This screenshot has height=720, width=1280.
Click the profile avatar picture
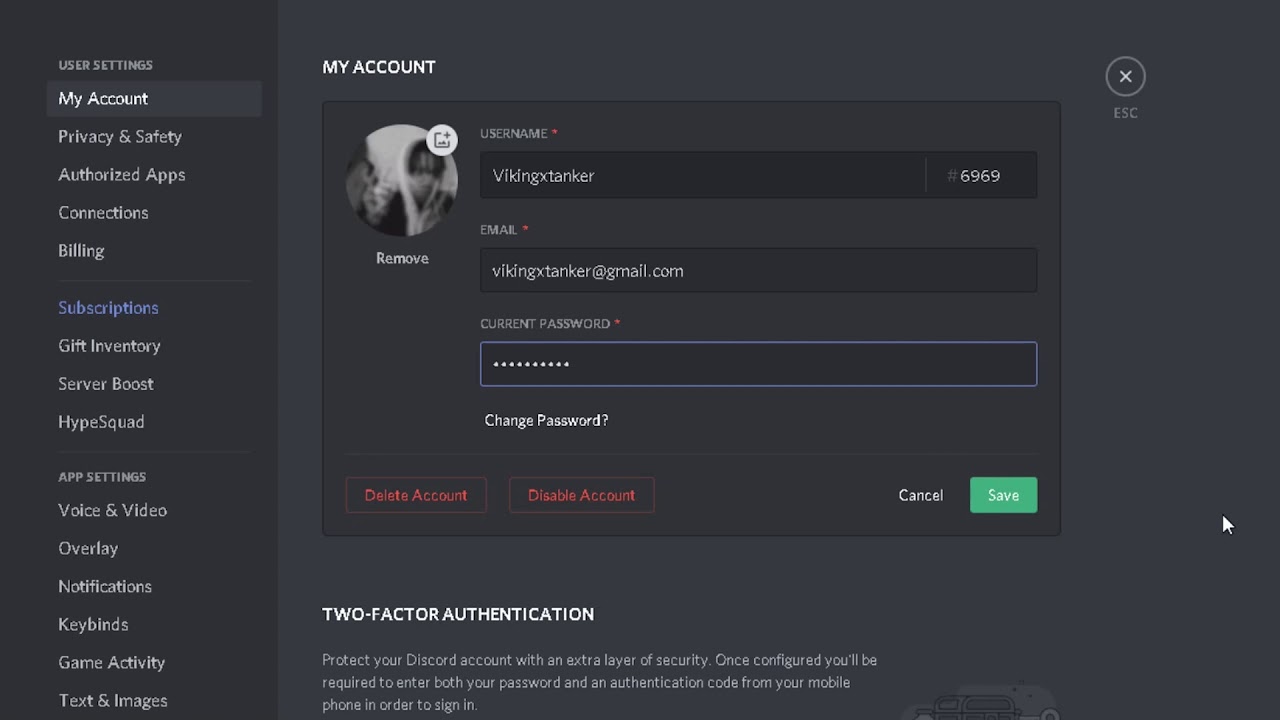coord(400,183)
